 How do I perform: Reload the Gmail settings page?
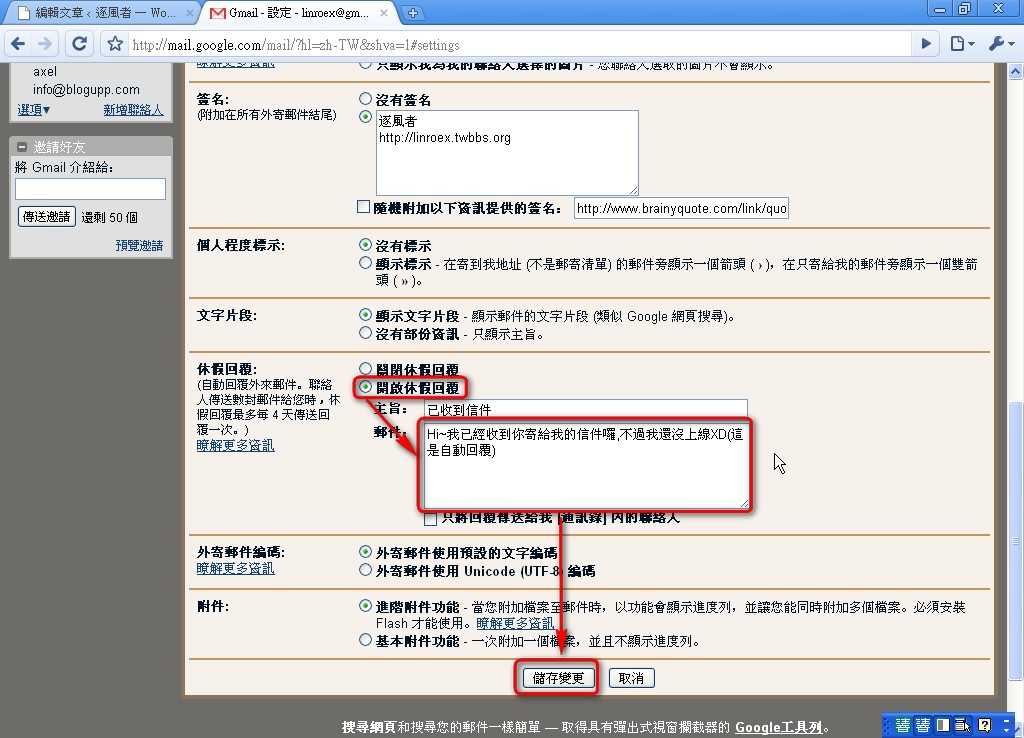click(79, 44)
